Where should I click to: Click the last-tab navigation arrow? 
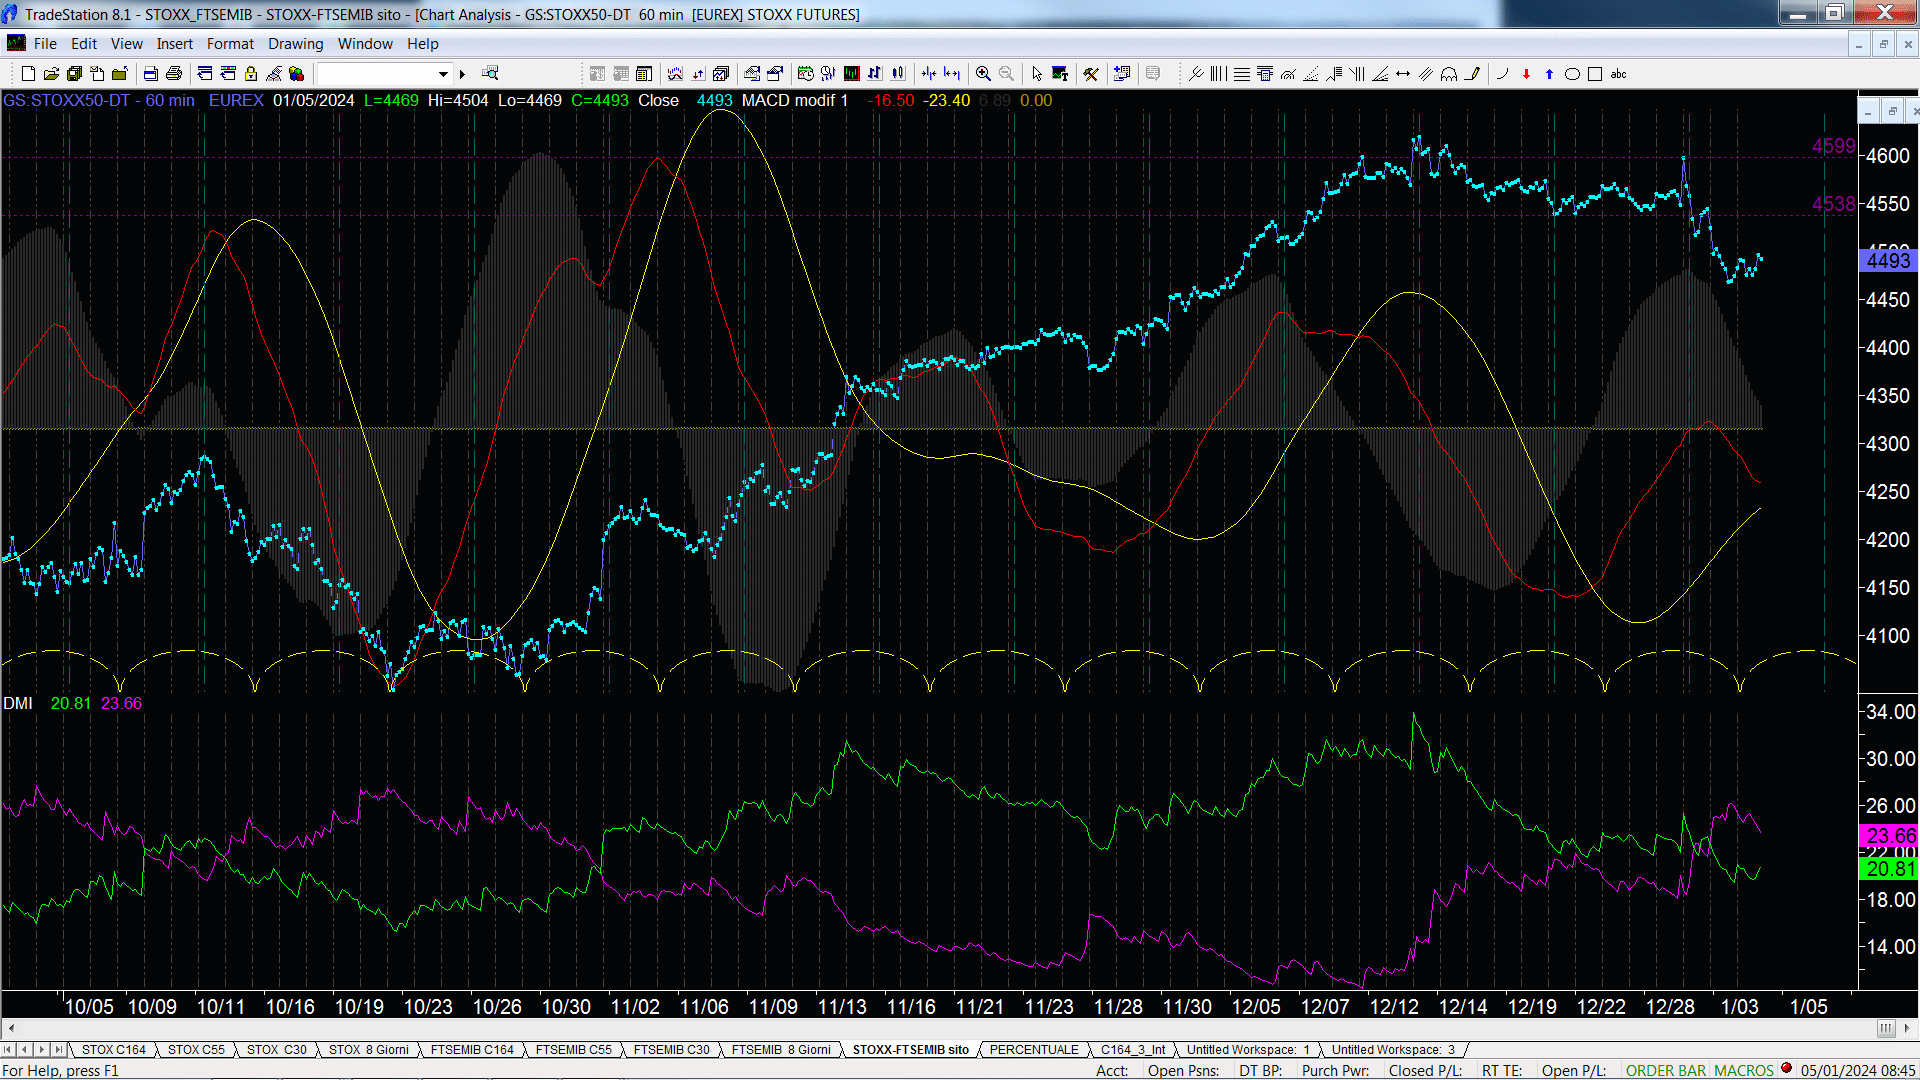(x=59, y=1050)
